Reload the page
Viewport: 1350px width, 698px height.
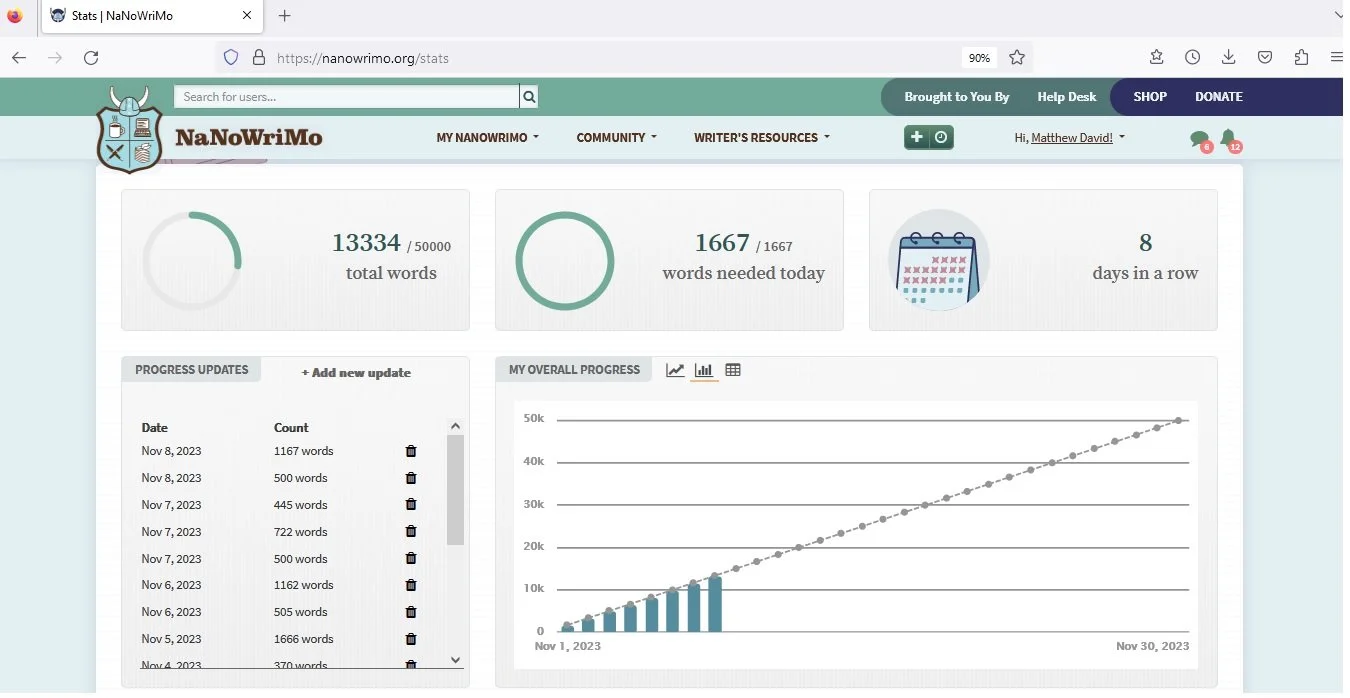91,58
